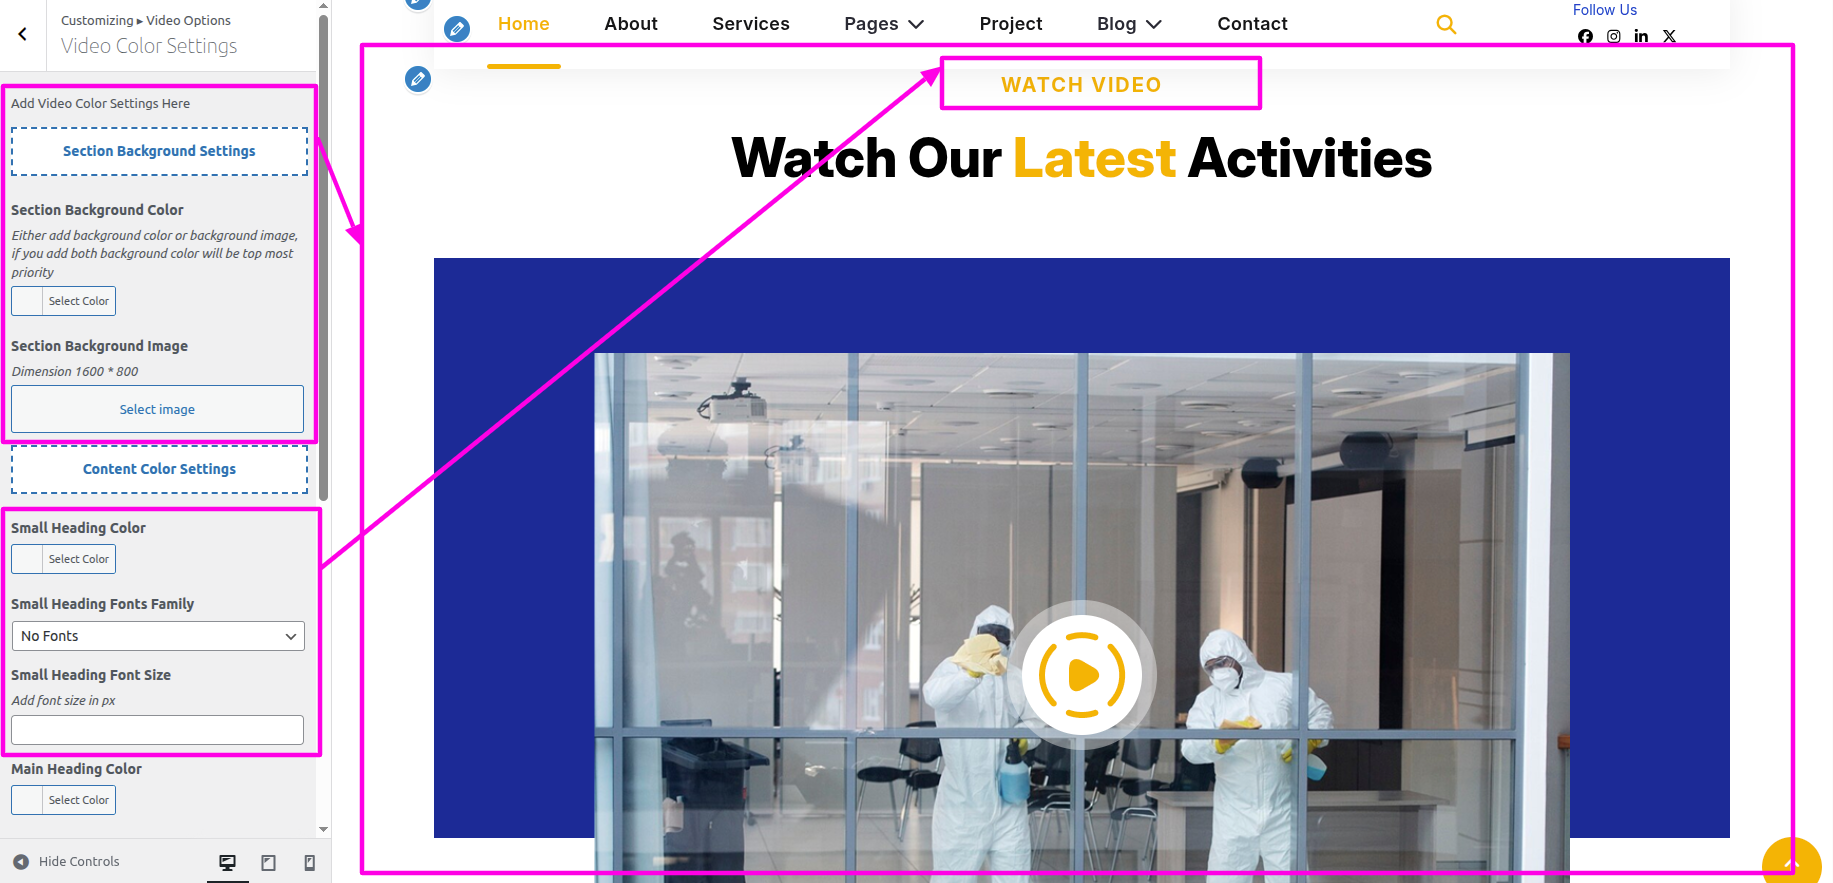The height and width of the screenshot is (883, 1833).
Task: Go to the Services menu item
Action: (x=751, y=24)
